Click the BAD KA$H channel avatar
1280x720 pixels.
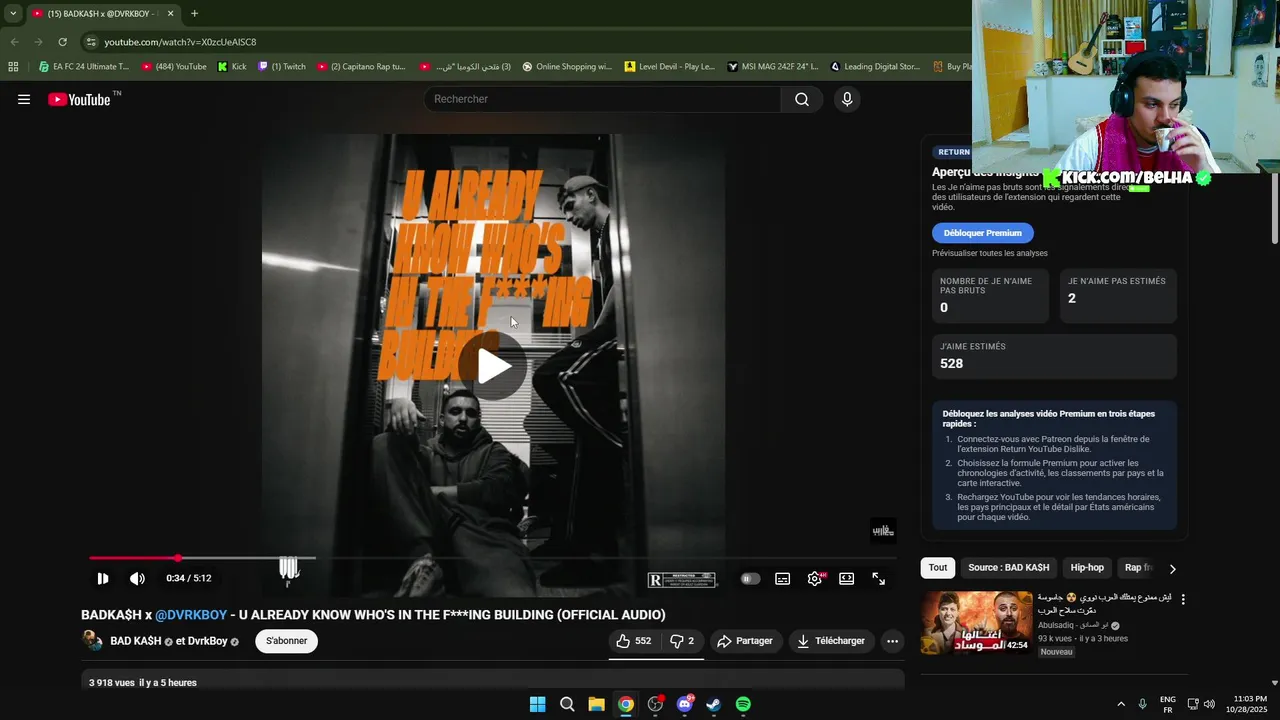pos(92,641)
